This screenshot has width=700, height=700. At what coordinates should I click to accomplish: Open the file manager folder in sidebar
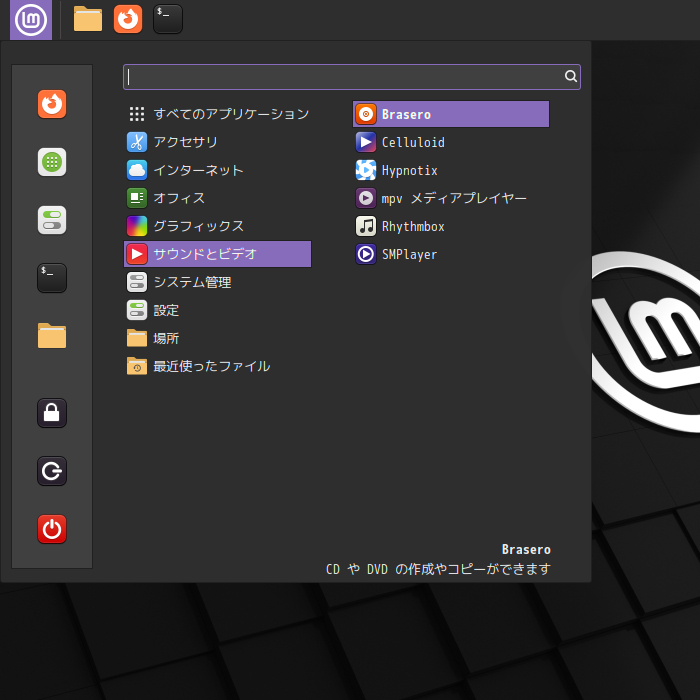click(52, 336)
